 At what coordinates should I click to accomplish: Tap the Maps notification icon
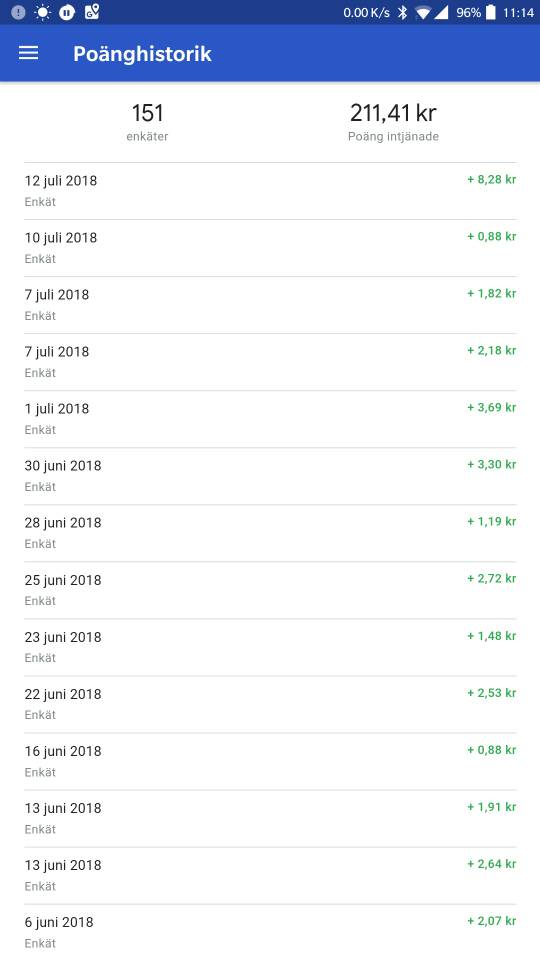[x=92, y=12]
